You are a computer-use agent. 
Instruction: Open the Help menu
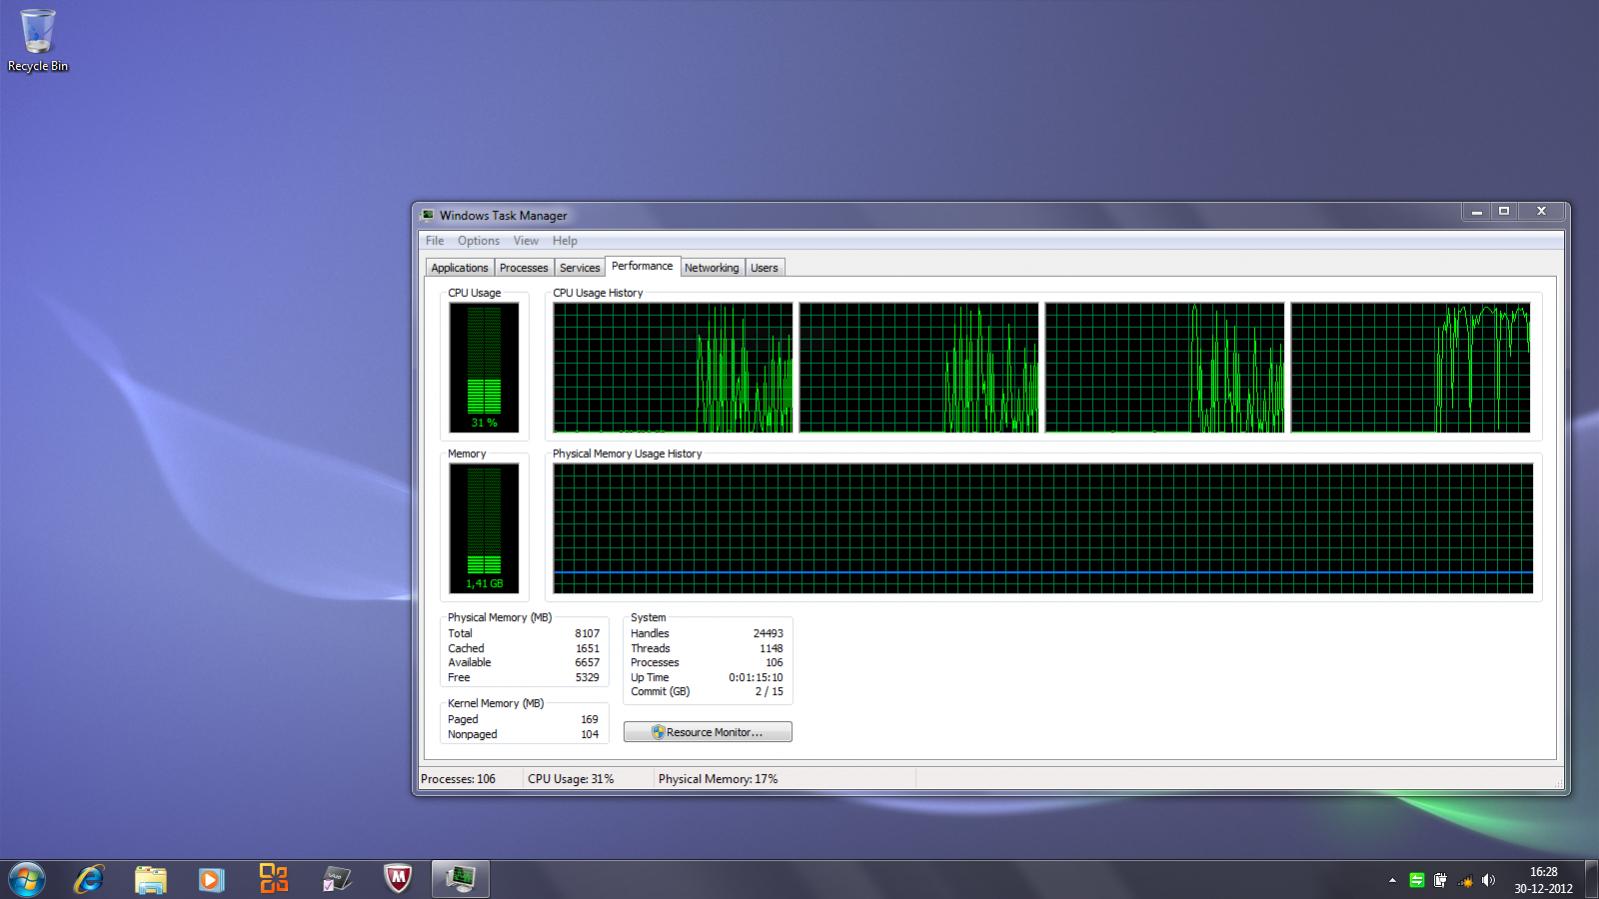pyautogui.click(x=565, y=241)
